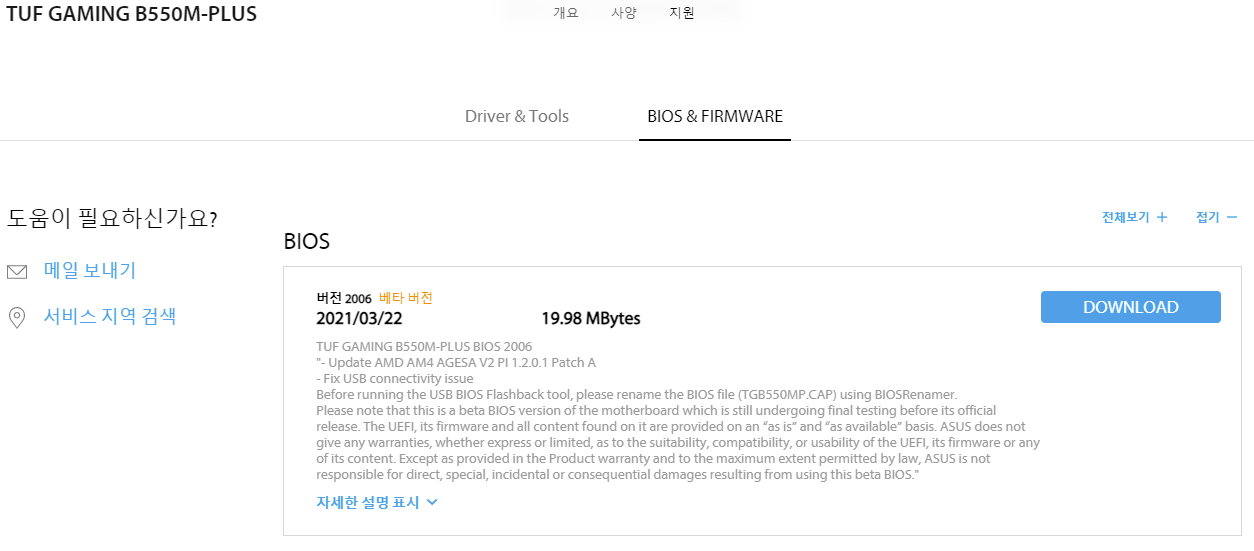
Task: Open the 메일 보내기 link
Action: coord(90,271)
